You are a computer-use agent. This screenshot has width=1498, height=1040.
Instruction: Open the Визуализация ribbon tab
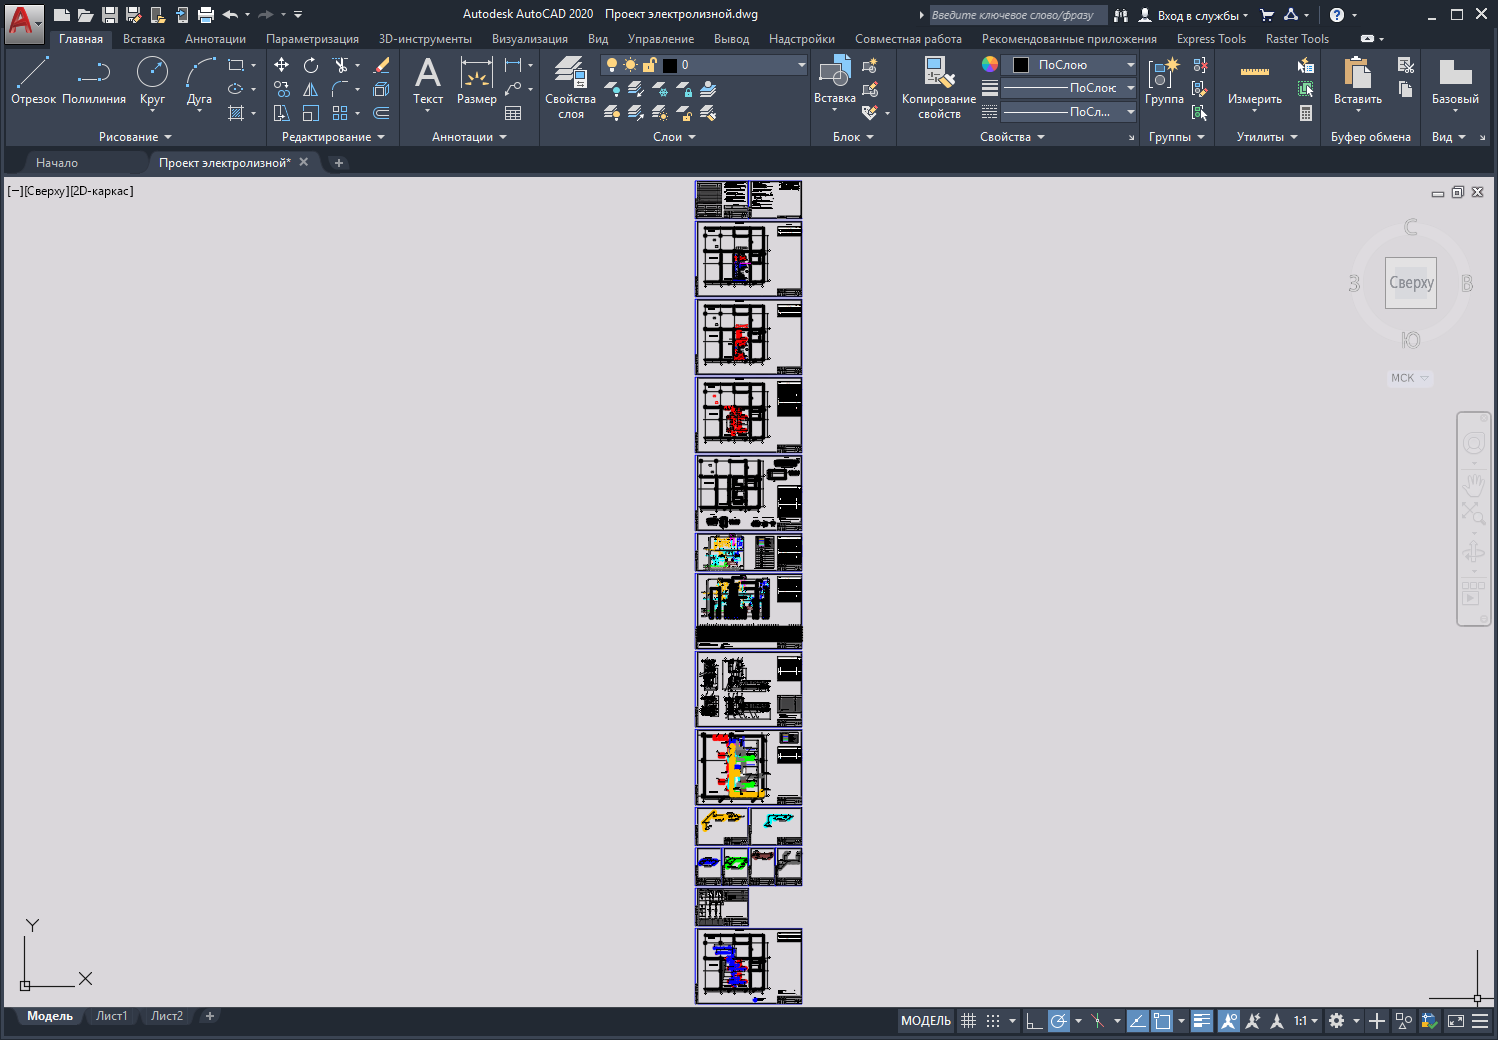click(530, 39)
